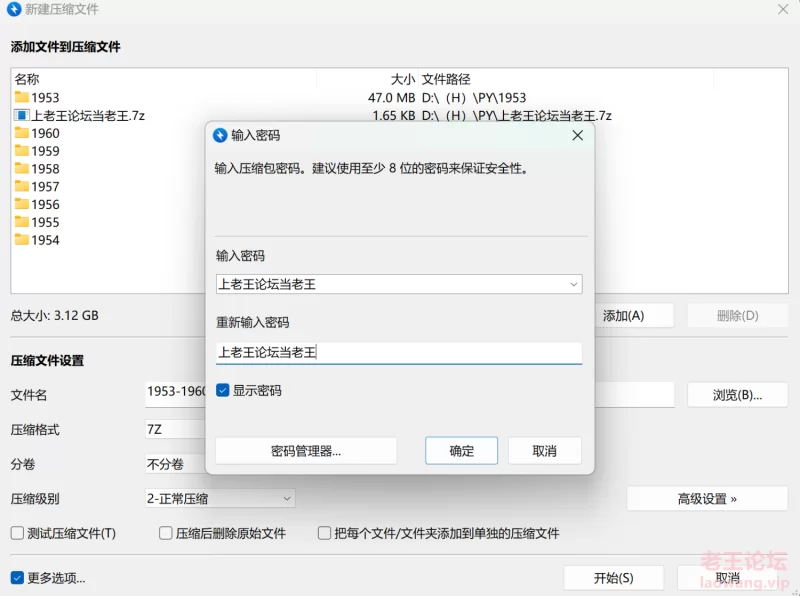Open the 高级设置 expander button
The height and width of the screenshot is (596, 800).
click(707, 499)
